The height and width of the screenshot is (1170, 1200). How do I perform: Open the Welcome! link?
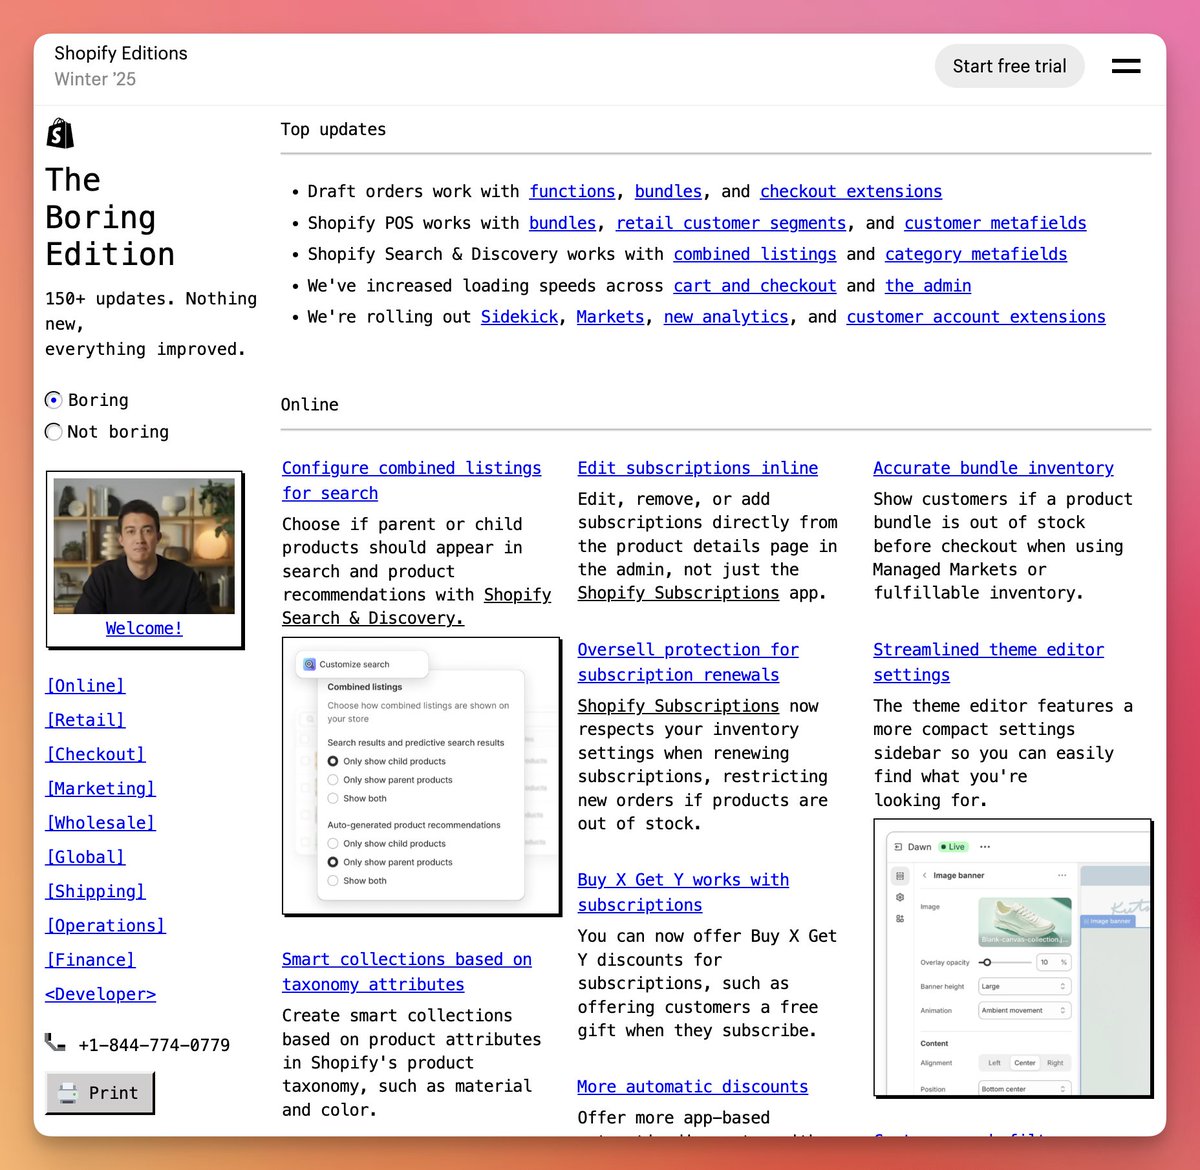click(x=144, y=628)
